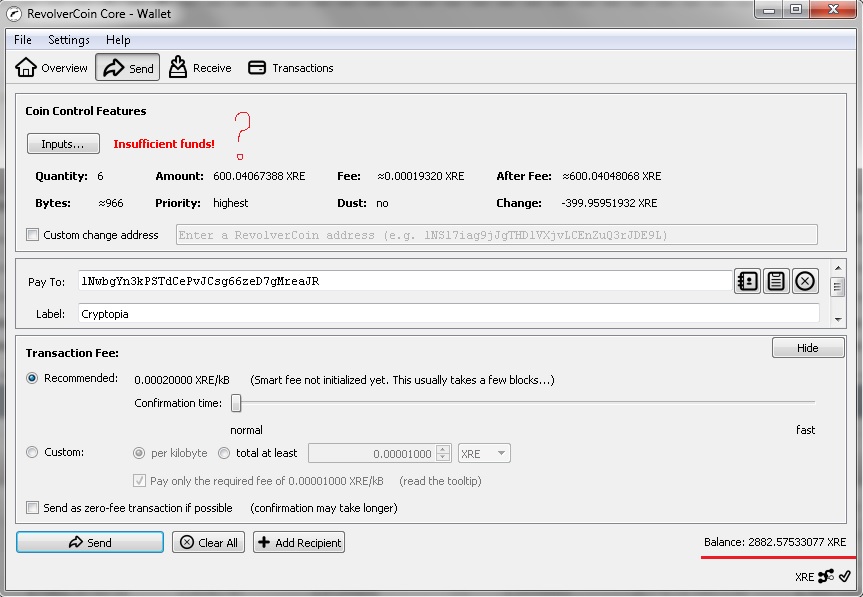The height and width of the screenshot is (597, 863).
Task: Select the Recommended fee radio button
Action: 32,378
